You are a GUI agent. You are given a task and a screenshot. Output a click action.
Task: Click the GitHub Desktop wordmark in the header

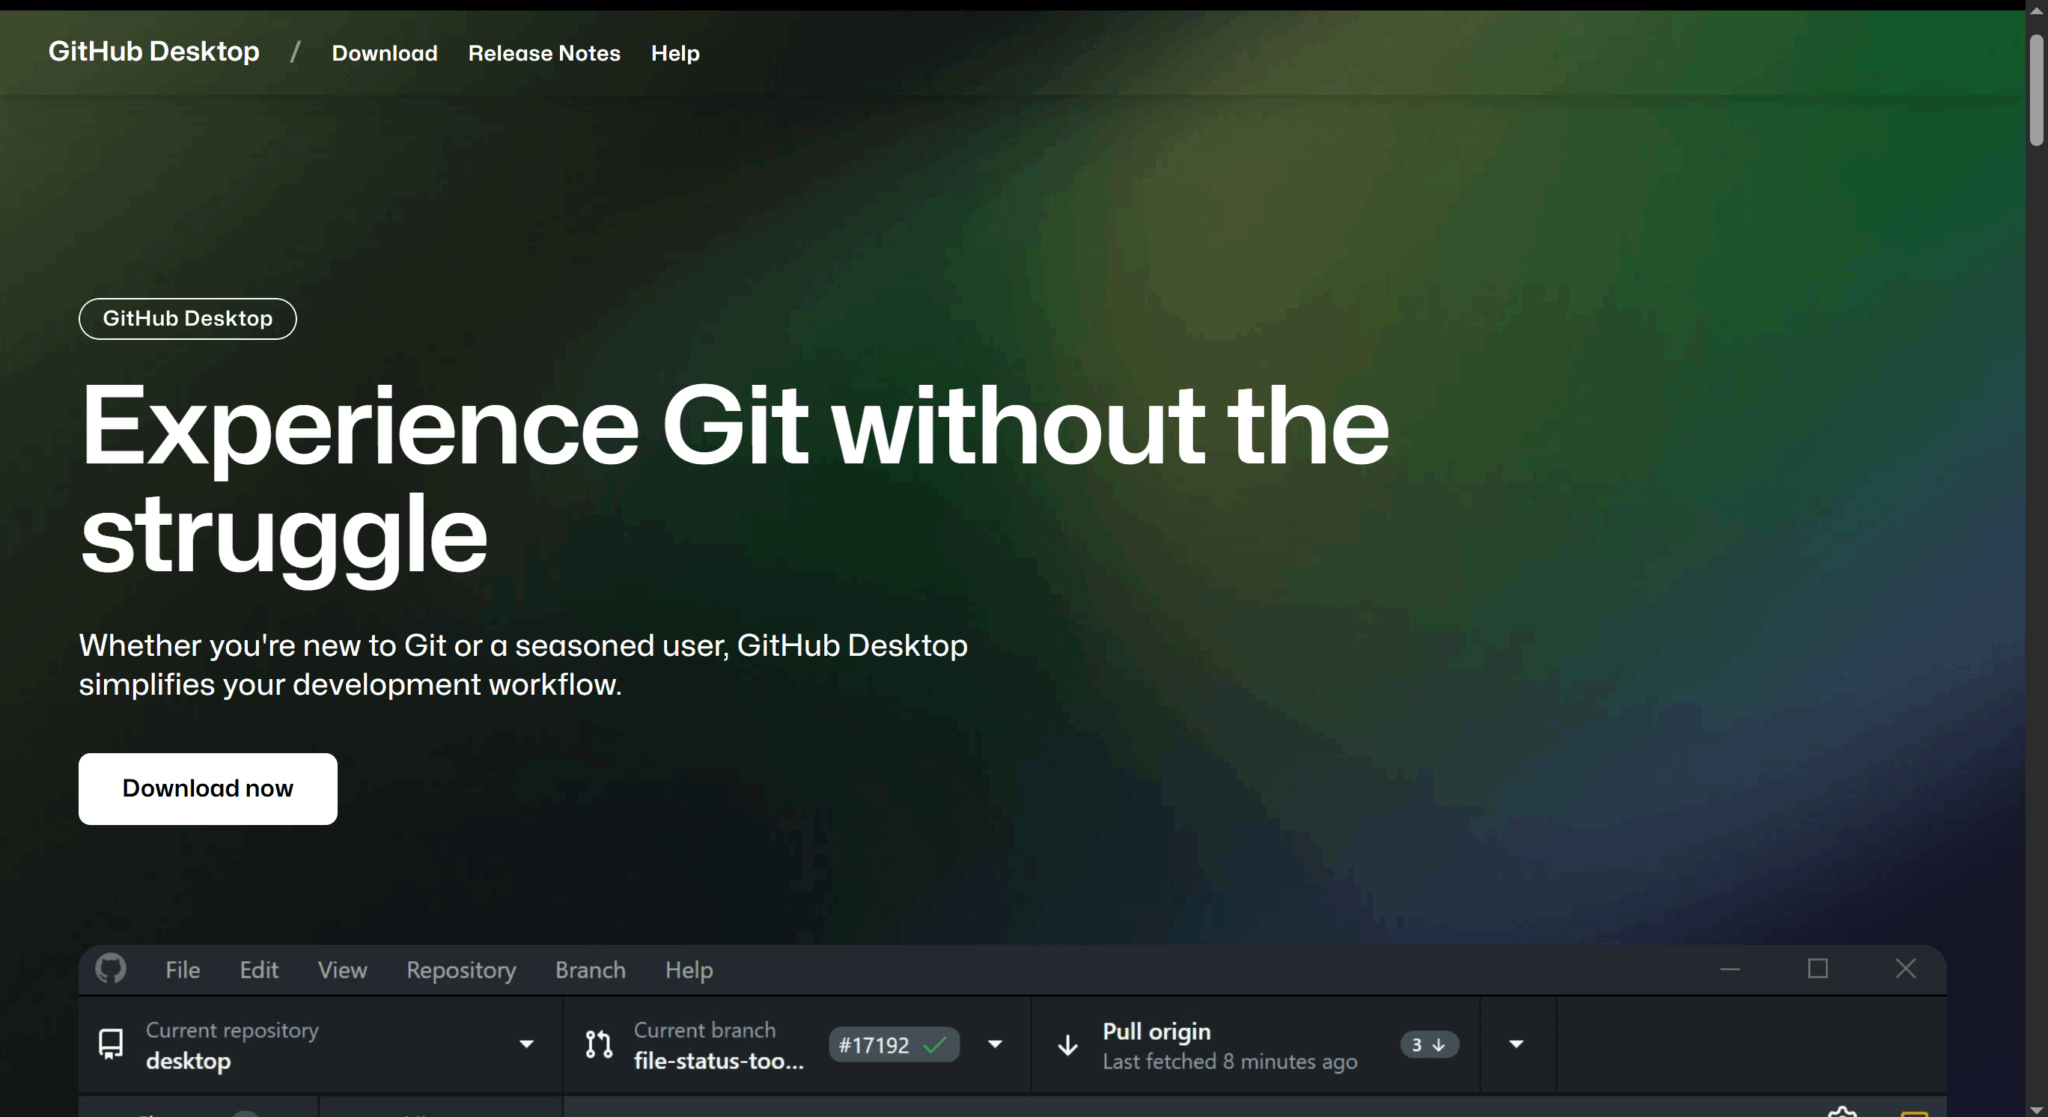tap(153, 51)
